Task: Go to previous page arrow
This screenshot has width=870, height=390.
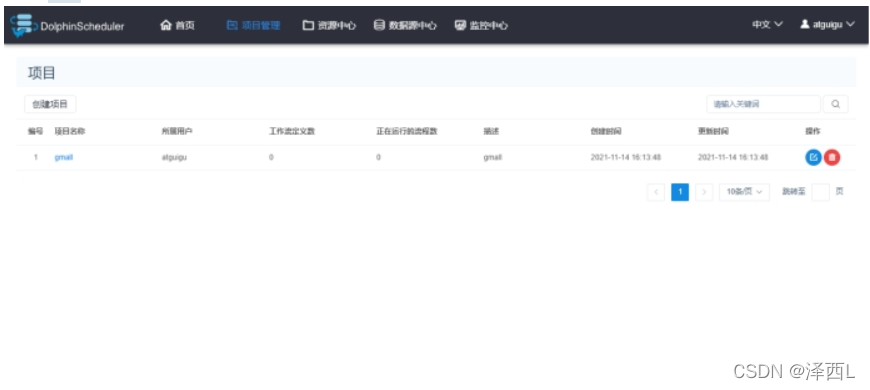Action: click(x=656, y=192)
